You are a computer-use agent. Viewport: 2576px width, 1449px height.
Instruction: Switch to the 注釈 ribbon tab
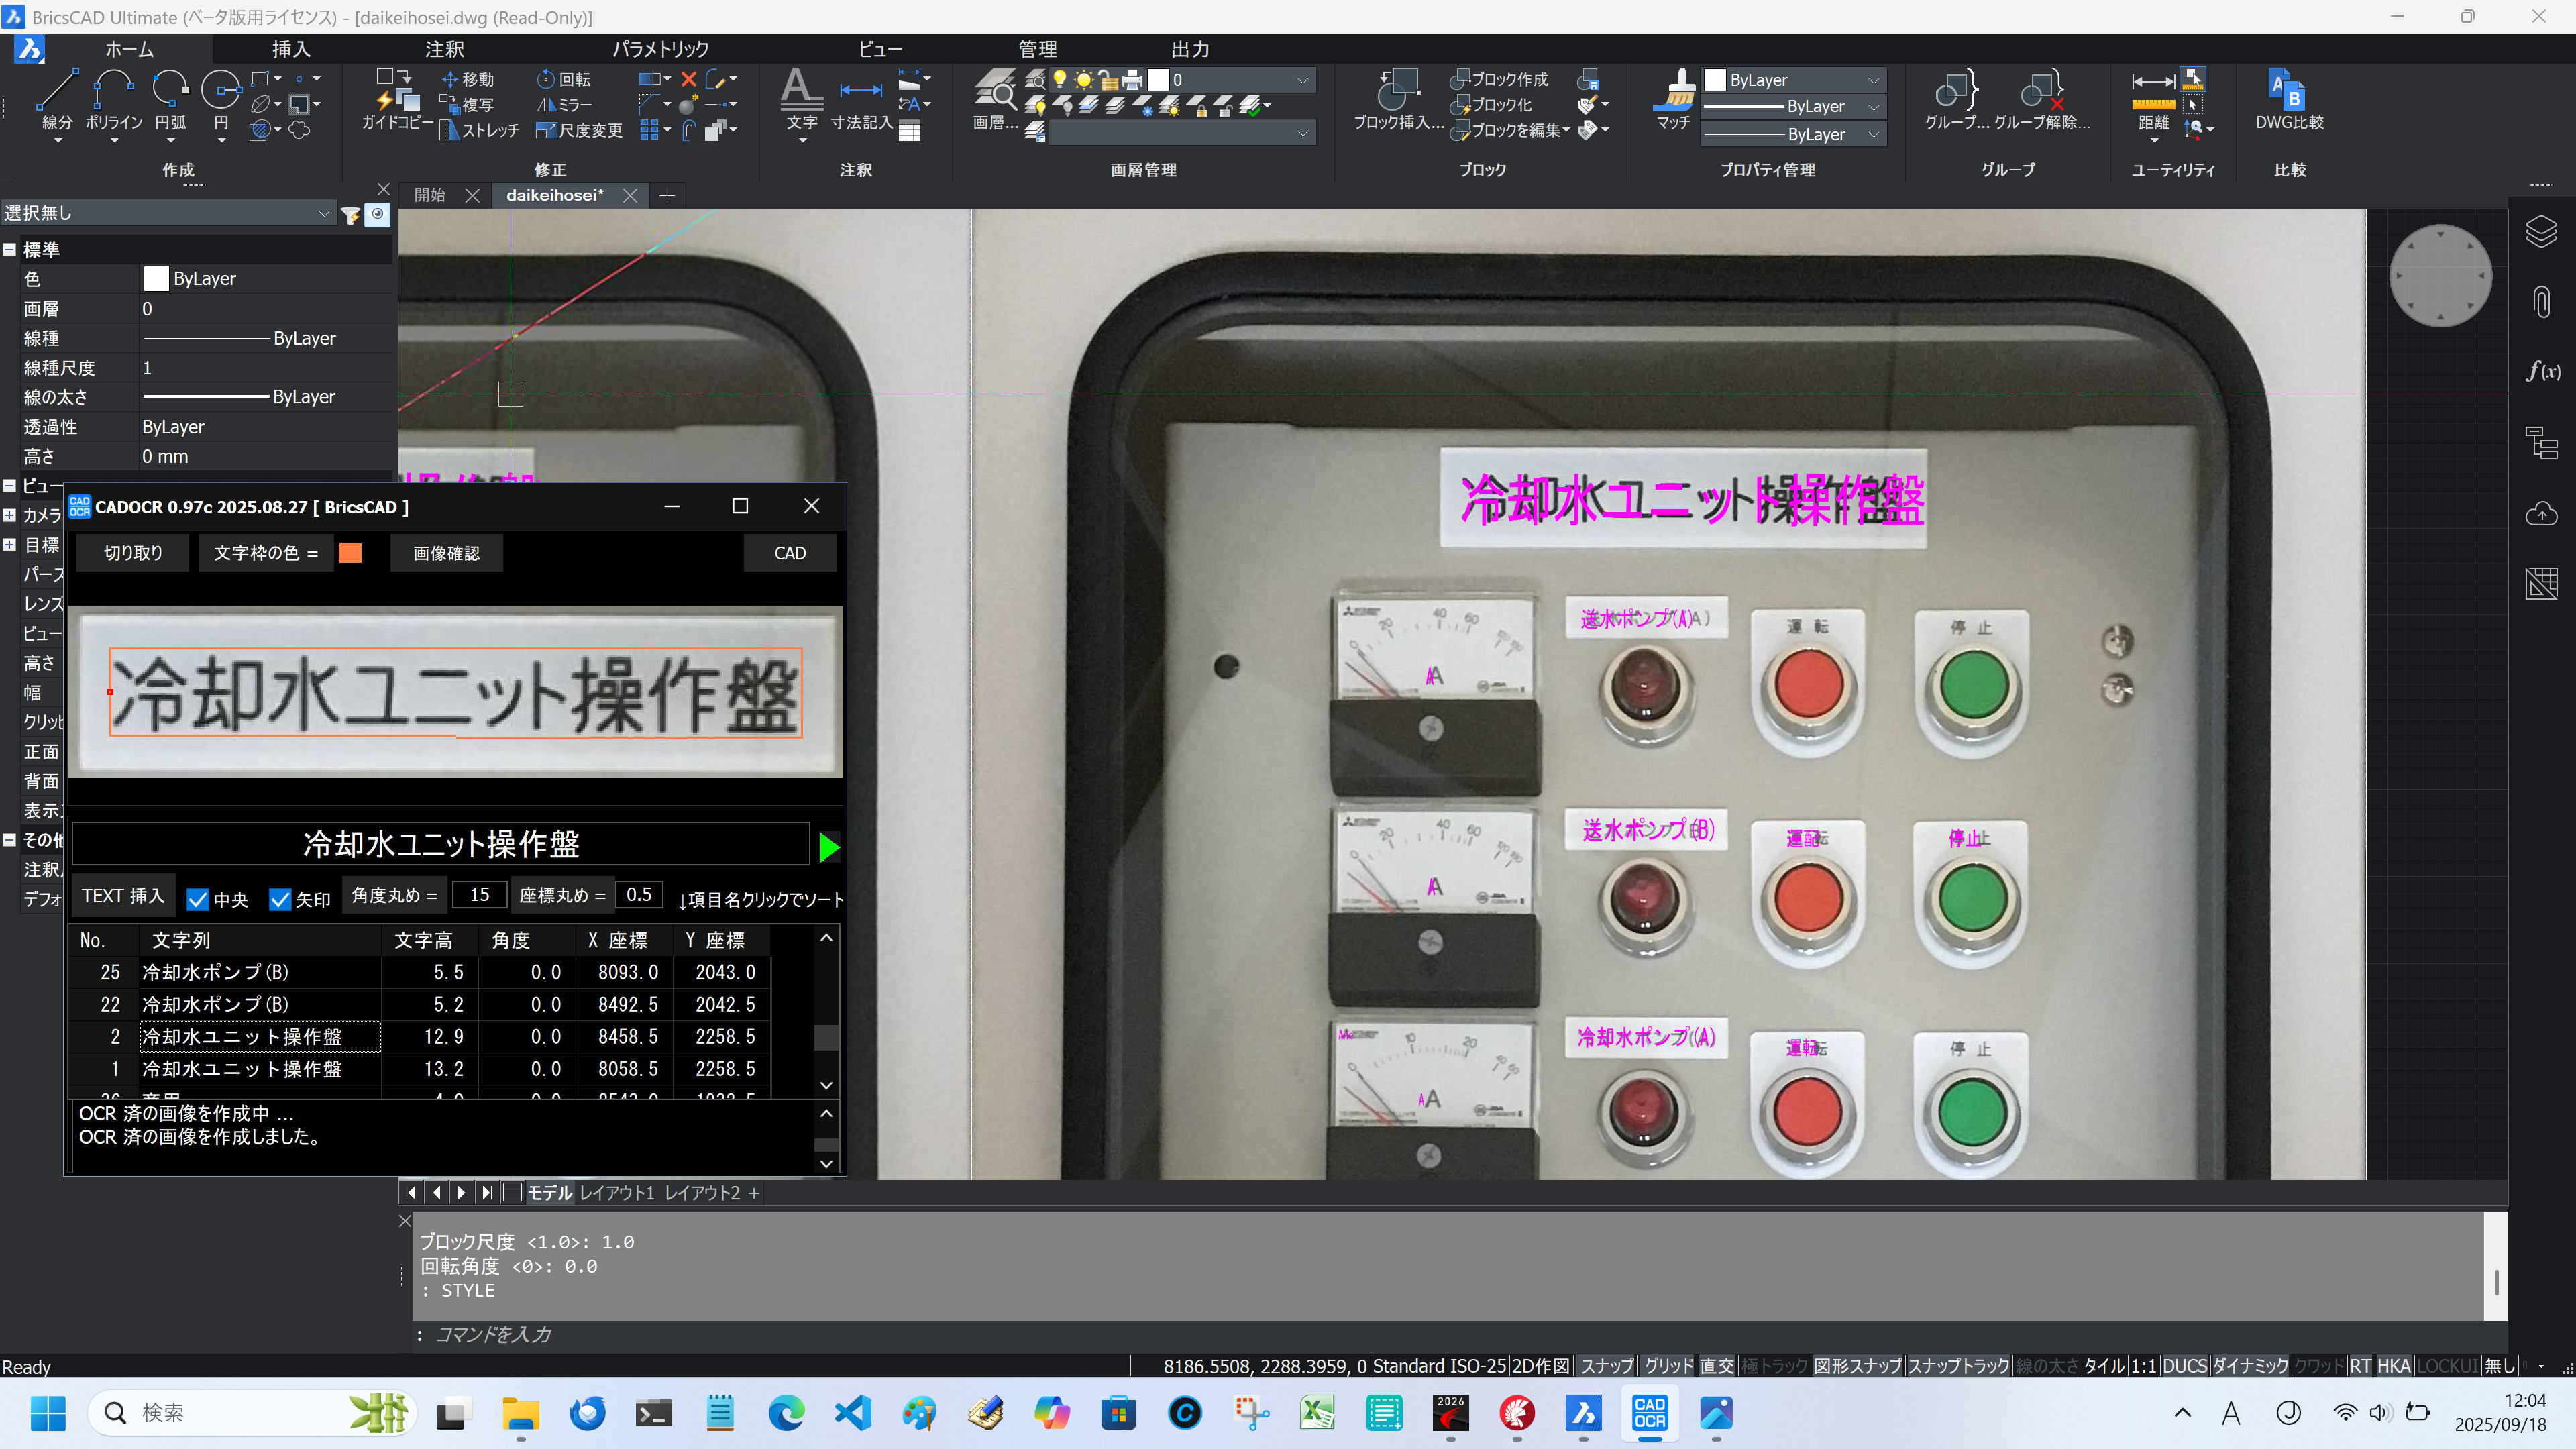pyautogui.click(x=444, y=49)
